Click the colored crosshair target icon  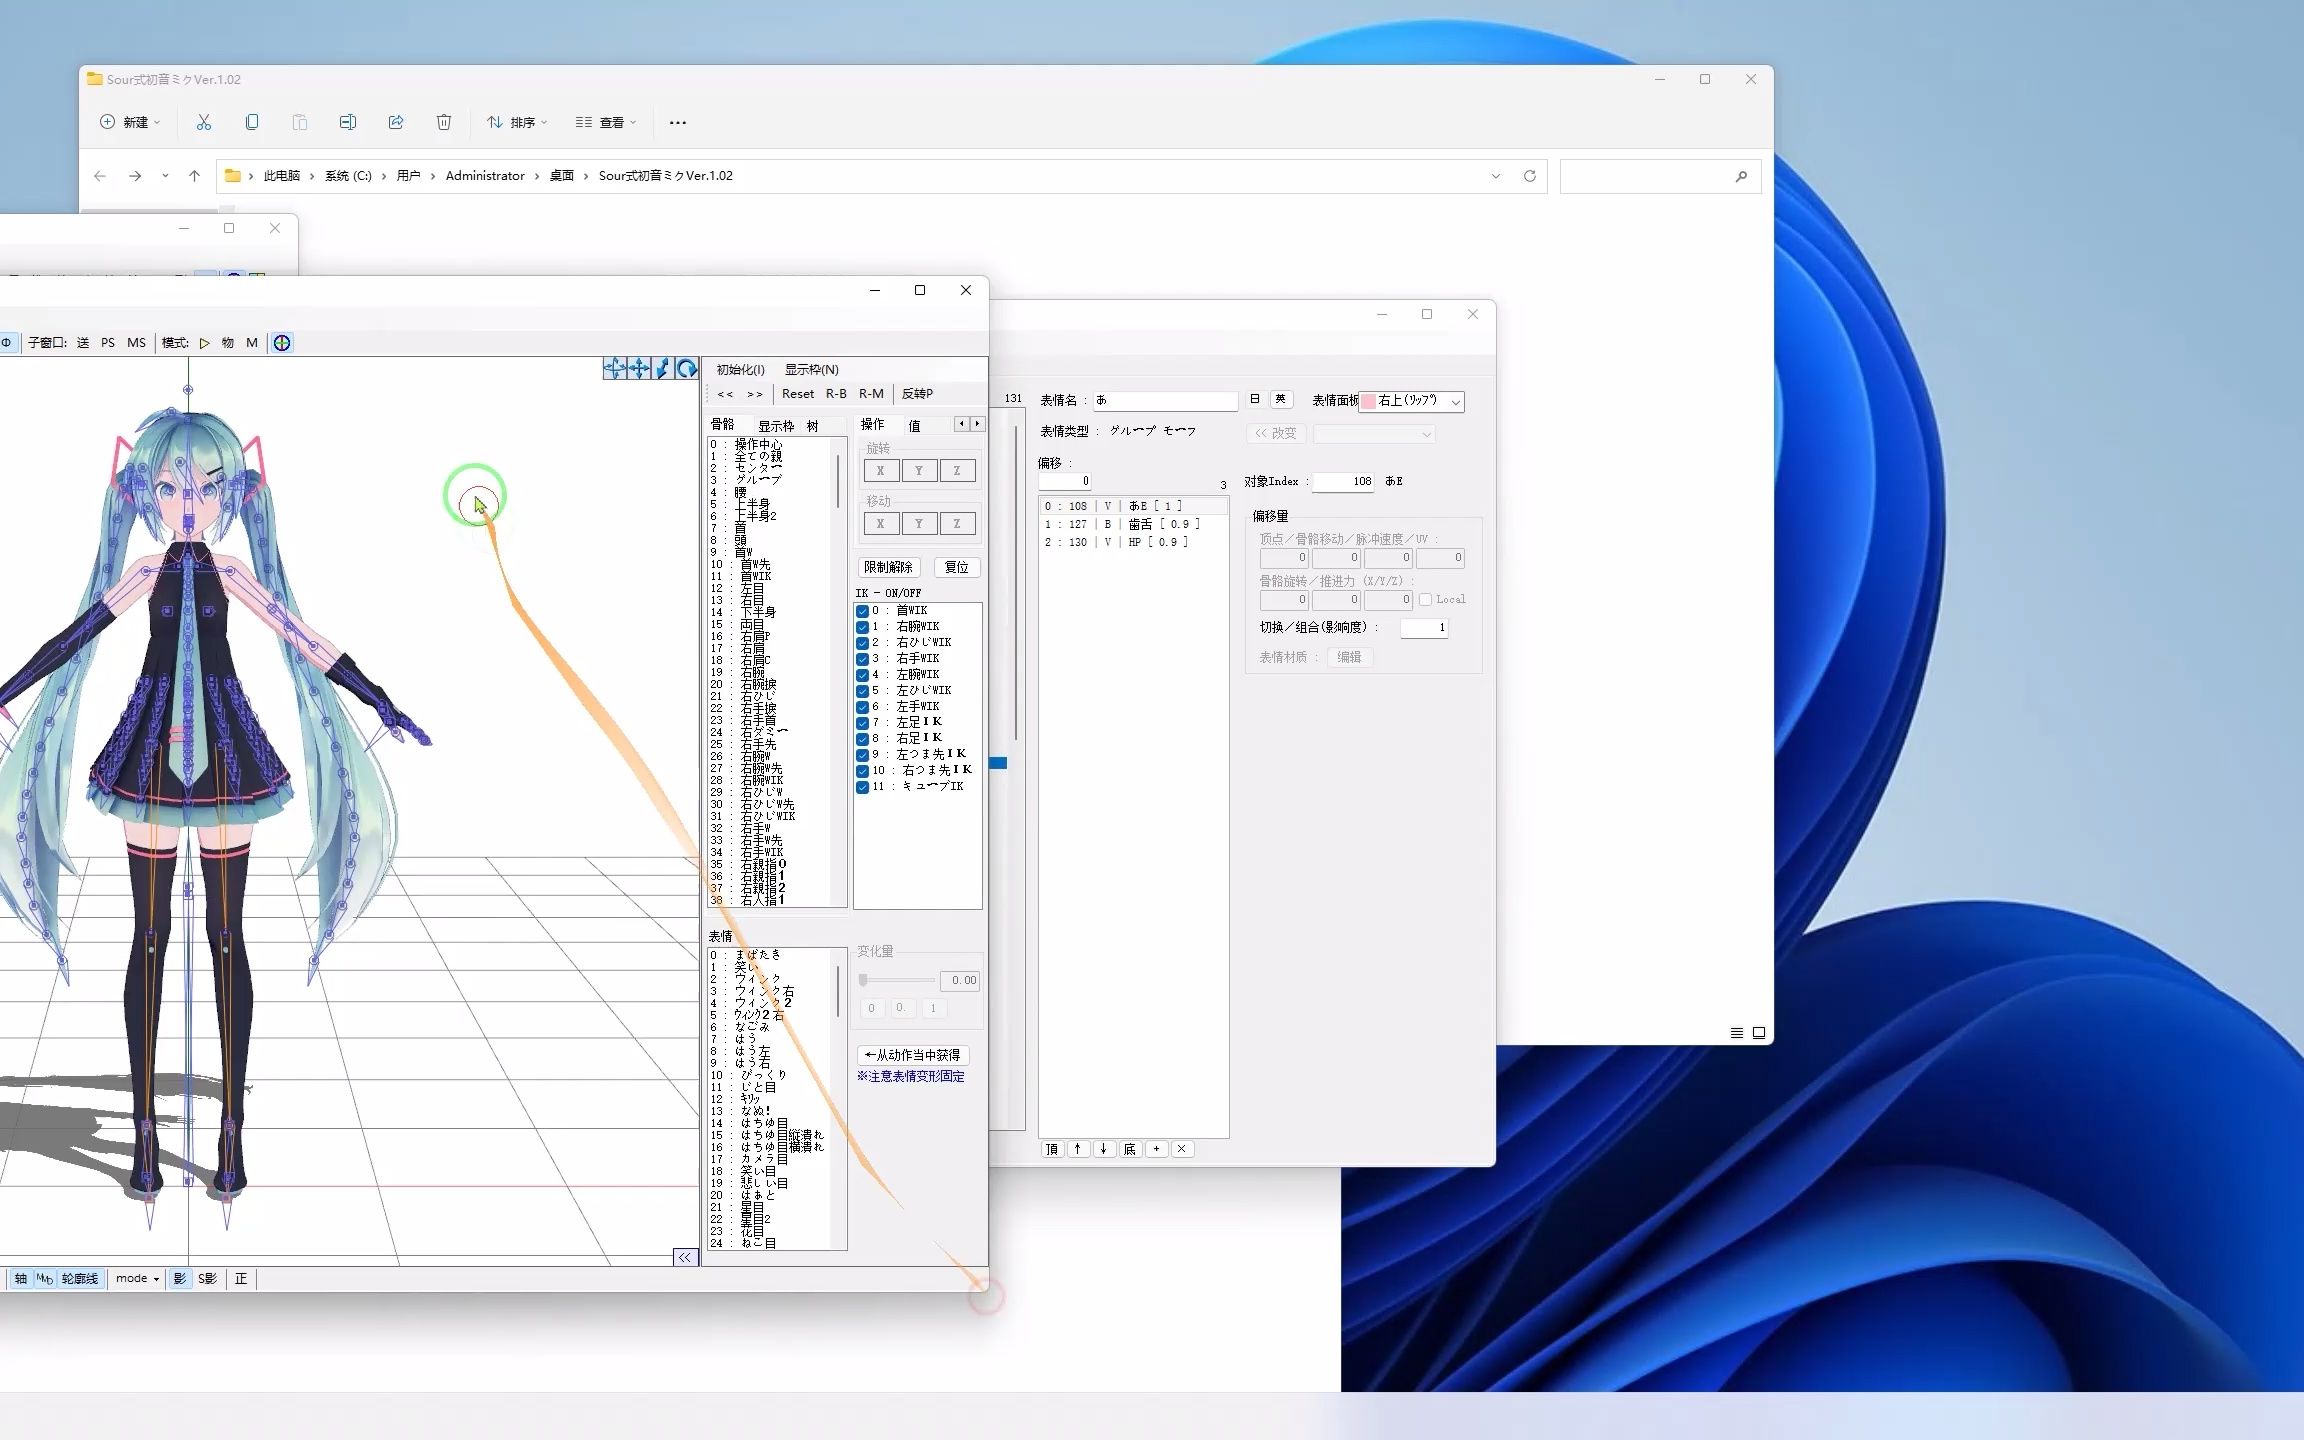click(x=282, y=343)
